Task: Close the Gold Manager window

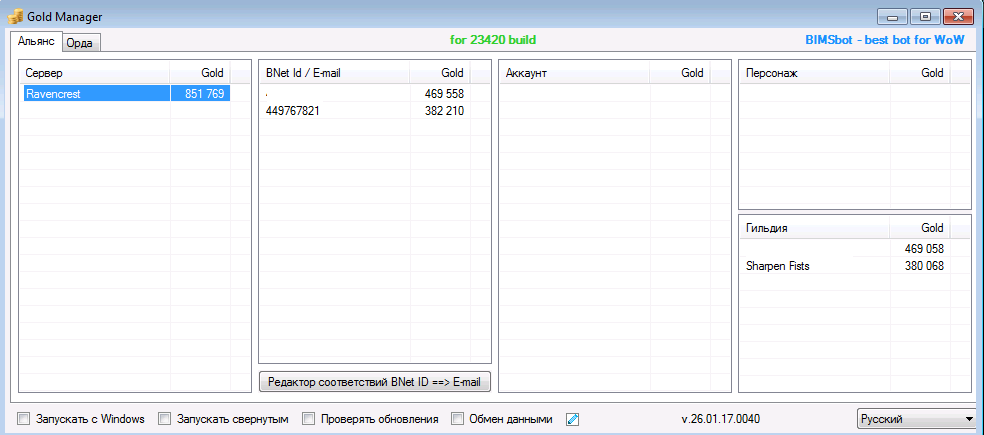Action: pos(959,16)
